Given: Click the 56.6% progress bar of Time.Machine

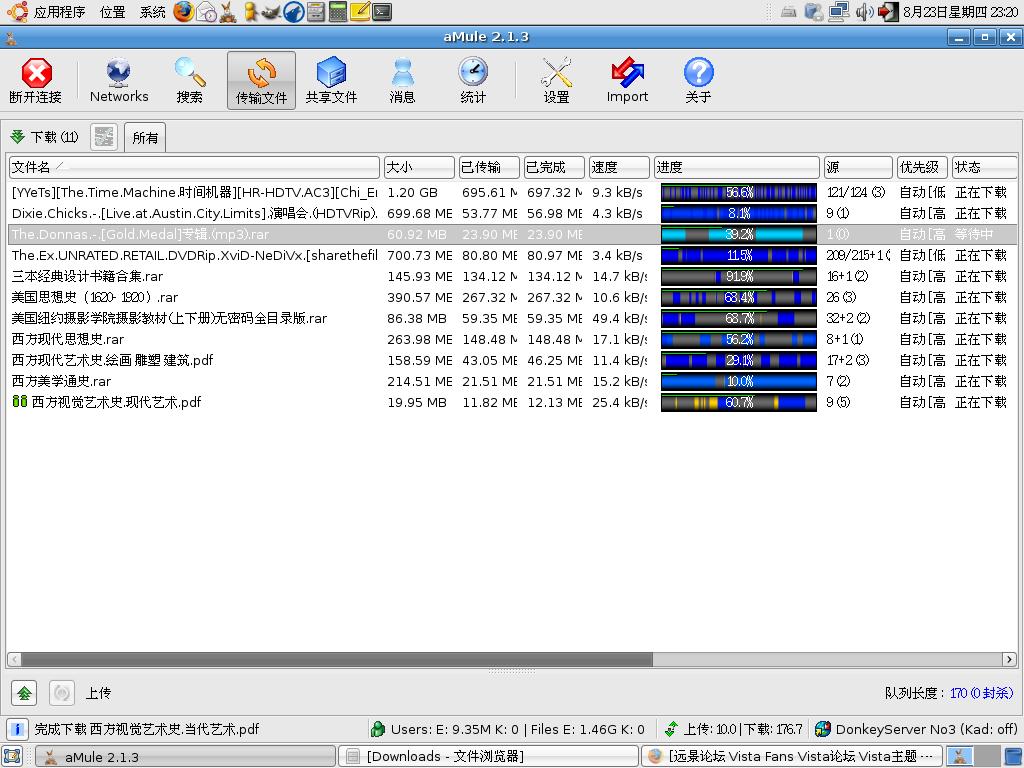Looking at the screenshot, I should pyautogui.click(x=739, y=192).
